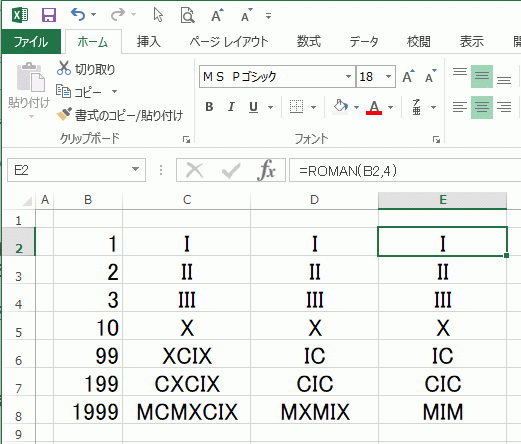Click the Save icon in the quick access toolbar
The image size is (521, 444).
pos(49,15)
